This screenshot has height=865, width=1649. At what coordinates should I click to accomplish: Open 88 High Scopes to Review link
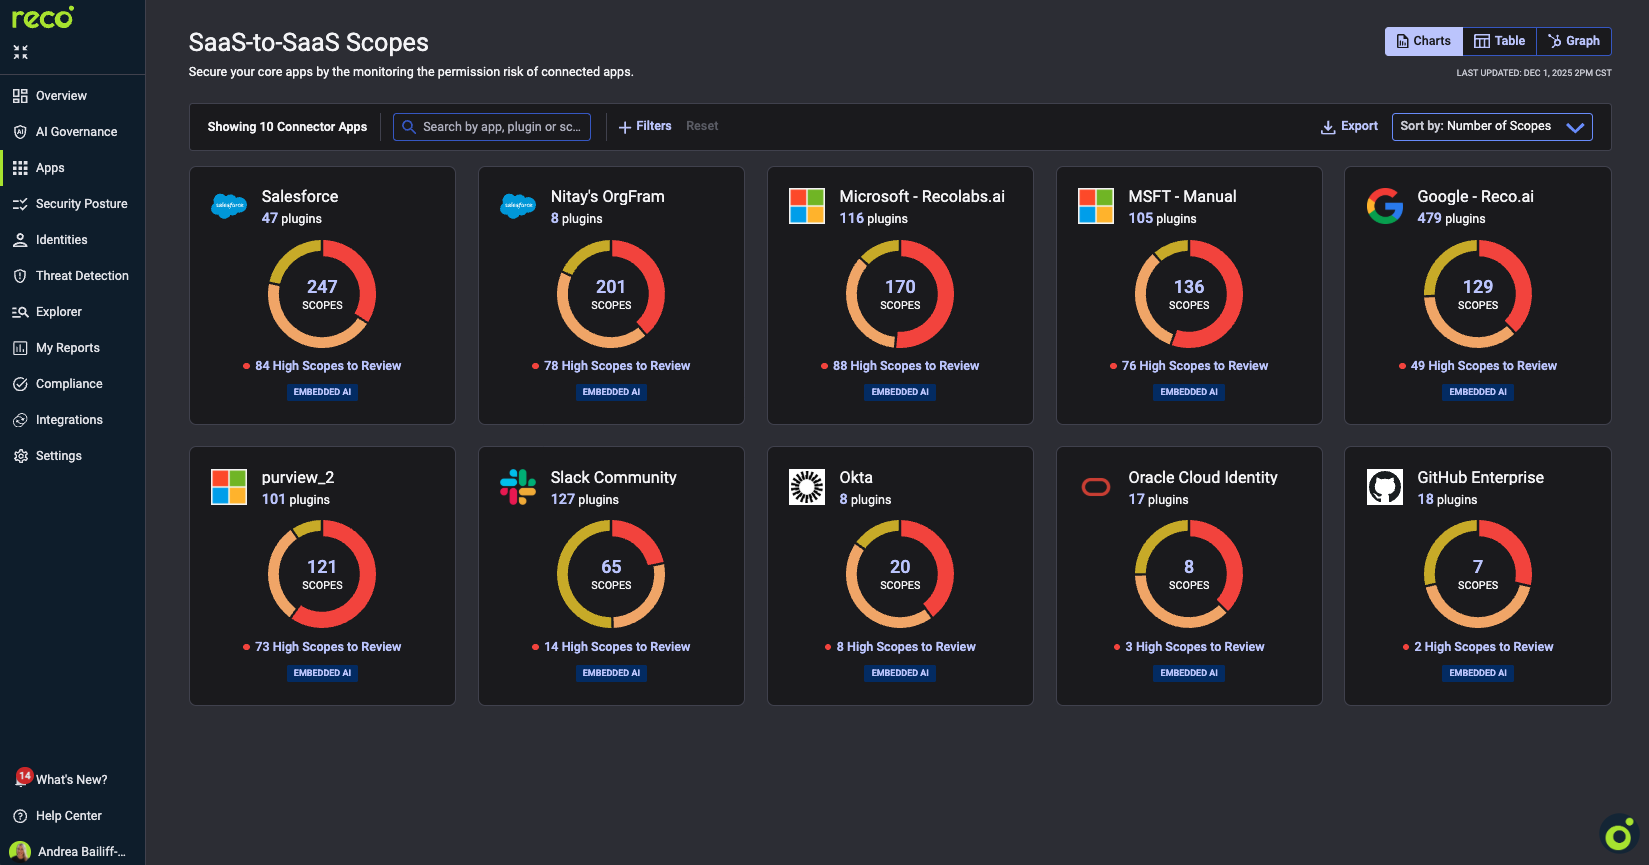(906, 366)
